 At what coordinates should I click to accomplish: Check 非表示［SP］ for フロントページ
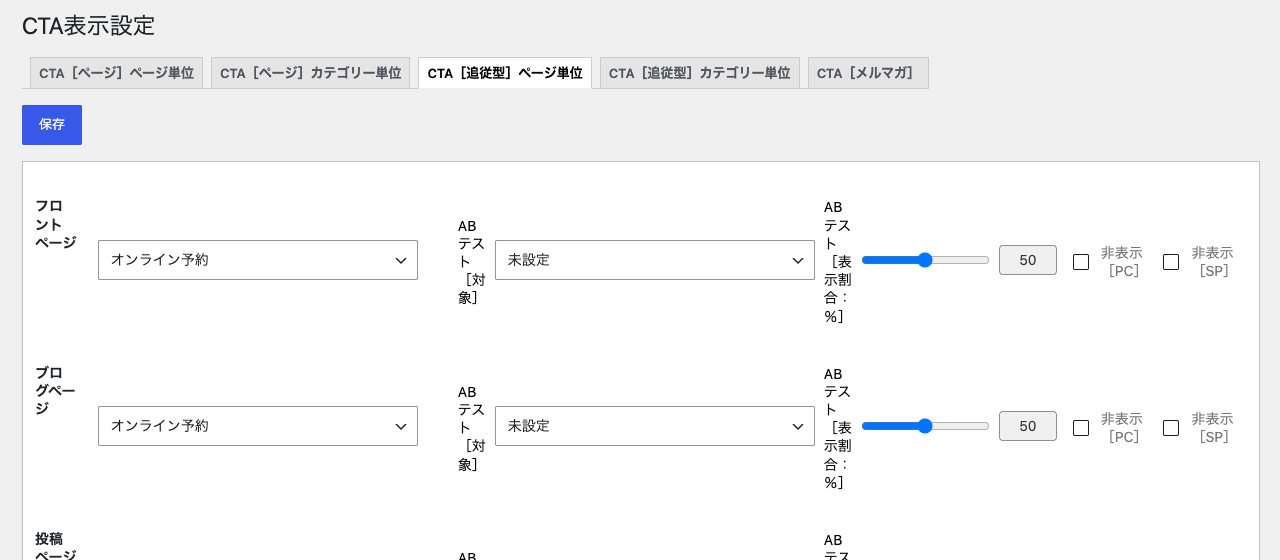[x=1171, y=262]
